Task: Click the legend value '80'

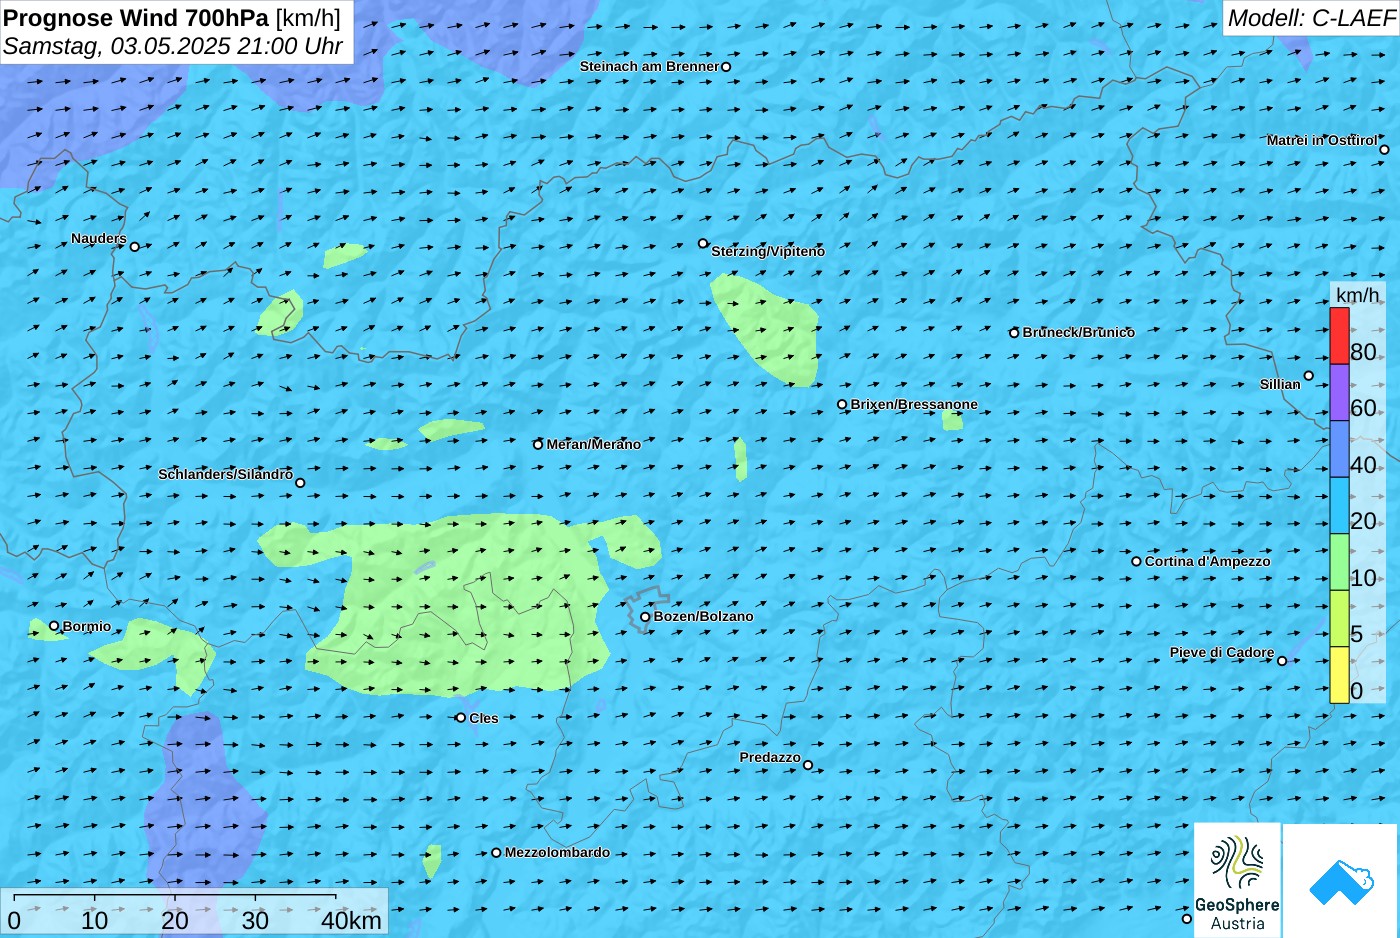Action: tap(1363, 352)
